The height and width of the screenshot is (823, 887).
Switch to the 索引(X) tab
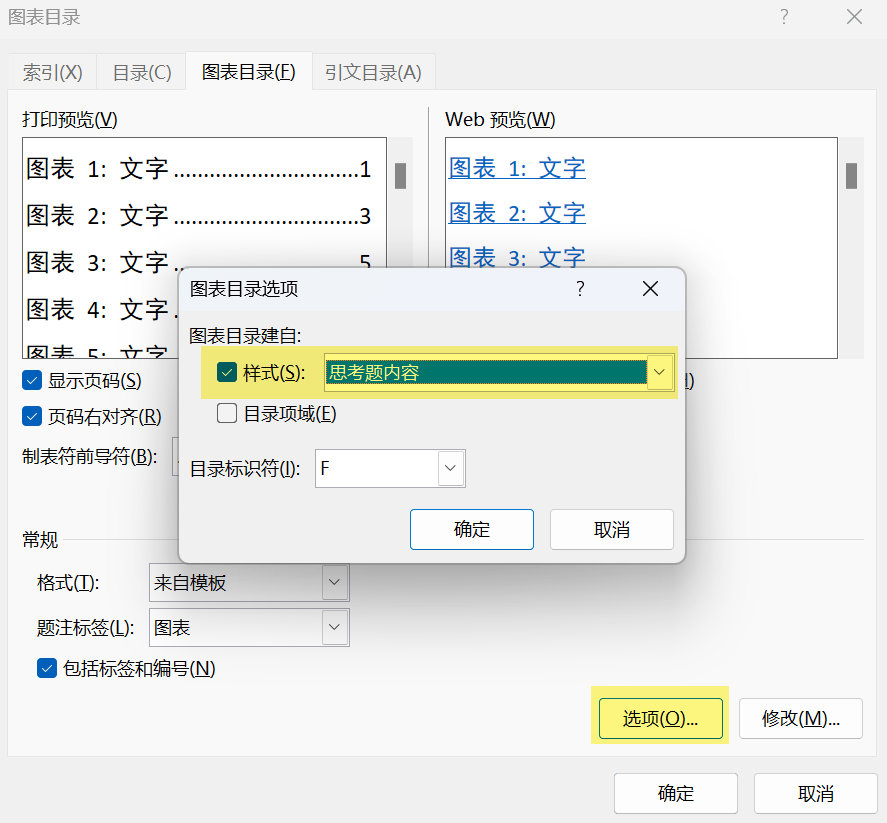[x=53, y=72]
